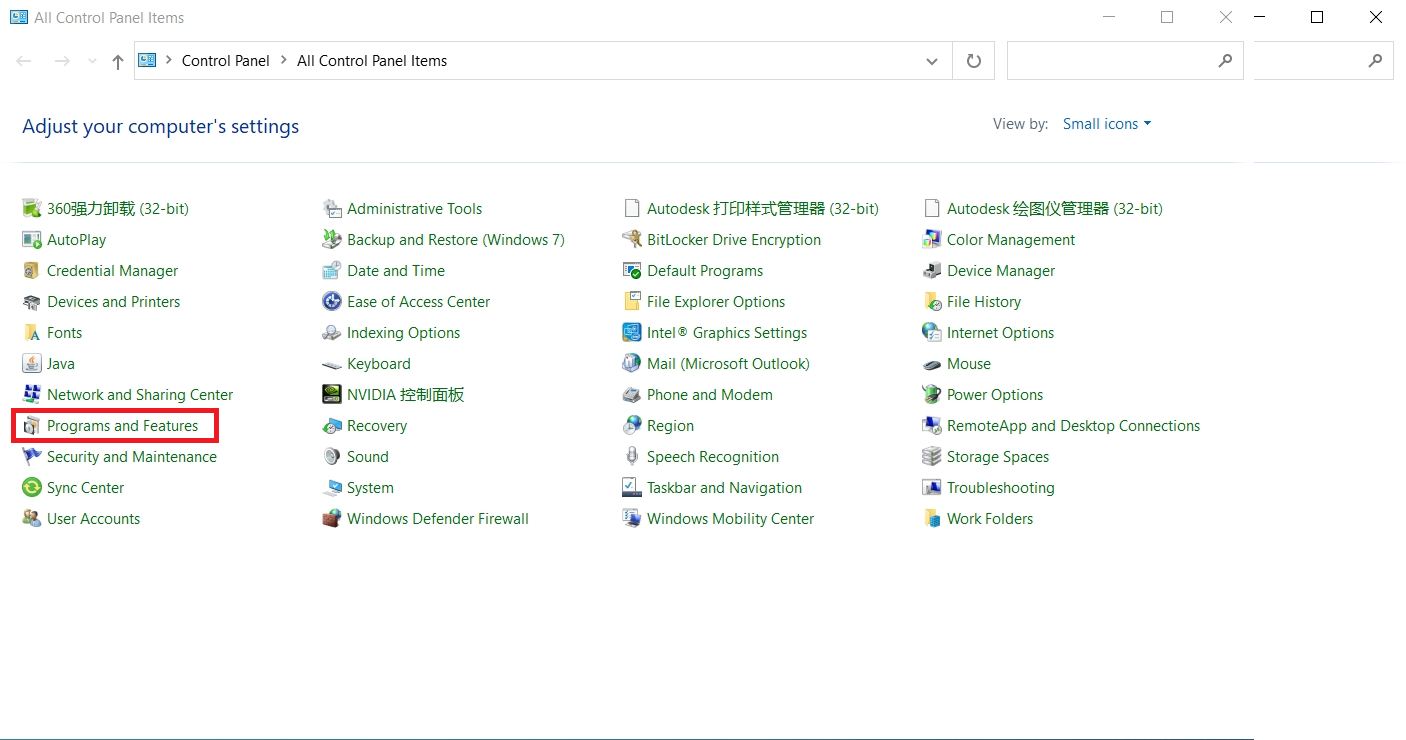Click the NVIDIA 控制面板 icon

tap(331, 394)
